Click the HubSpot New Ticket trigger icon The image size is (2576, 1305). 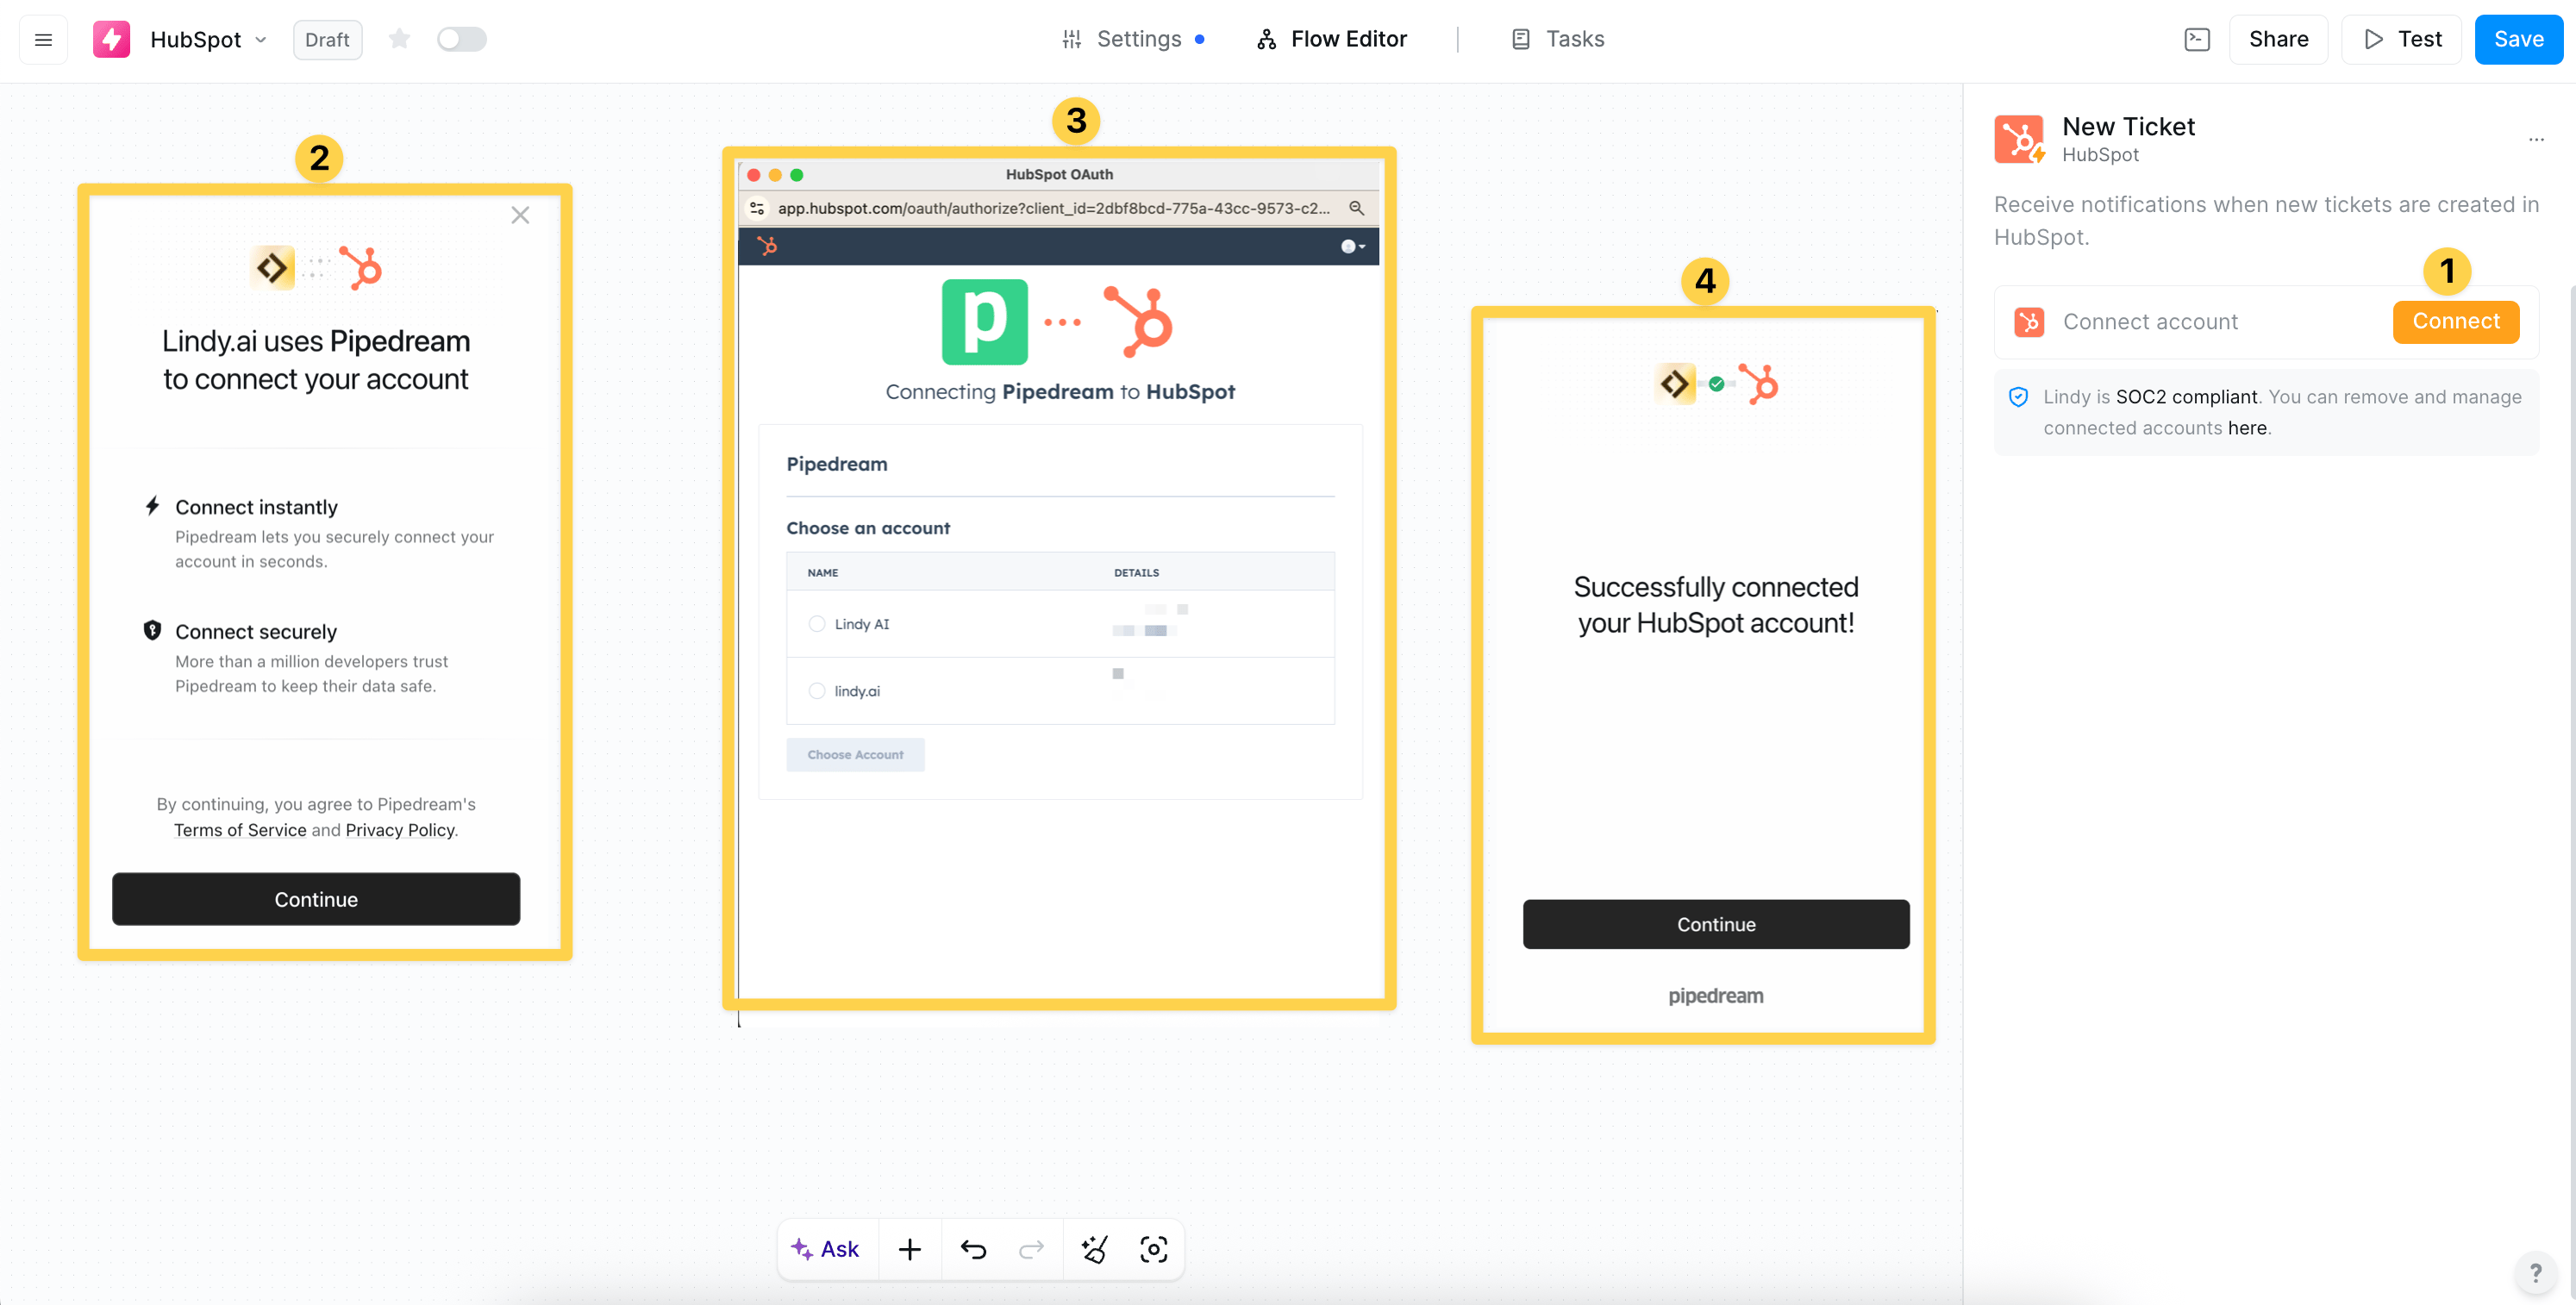(x=2019, y=139)
